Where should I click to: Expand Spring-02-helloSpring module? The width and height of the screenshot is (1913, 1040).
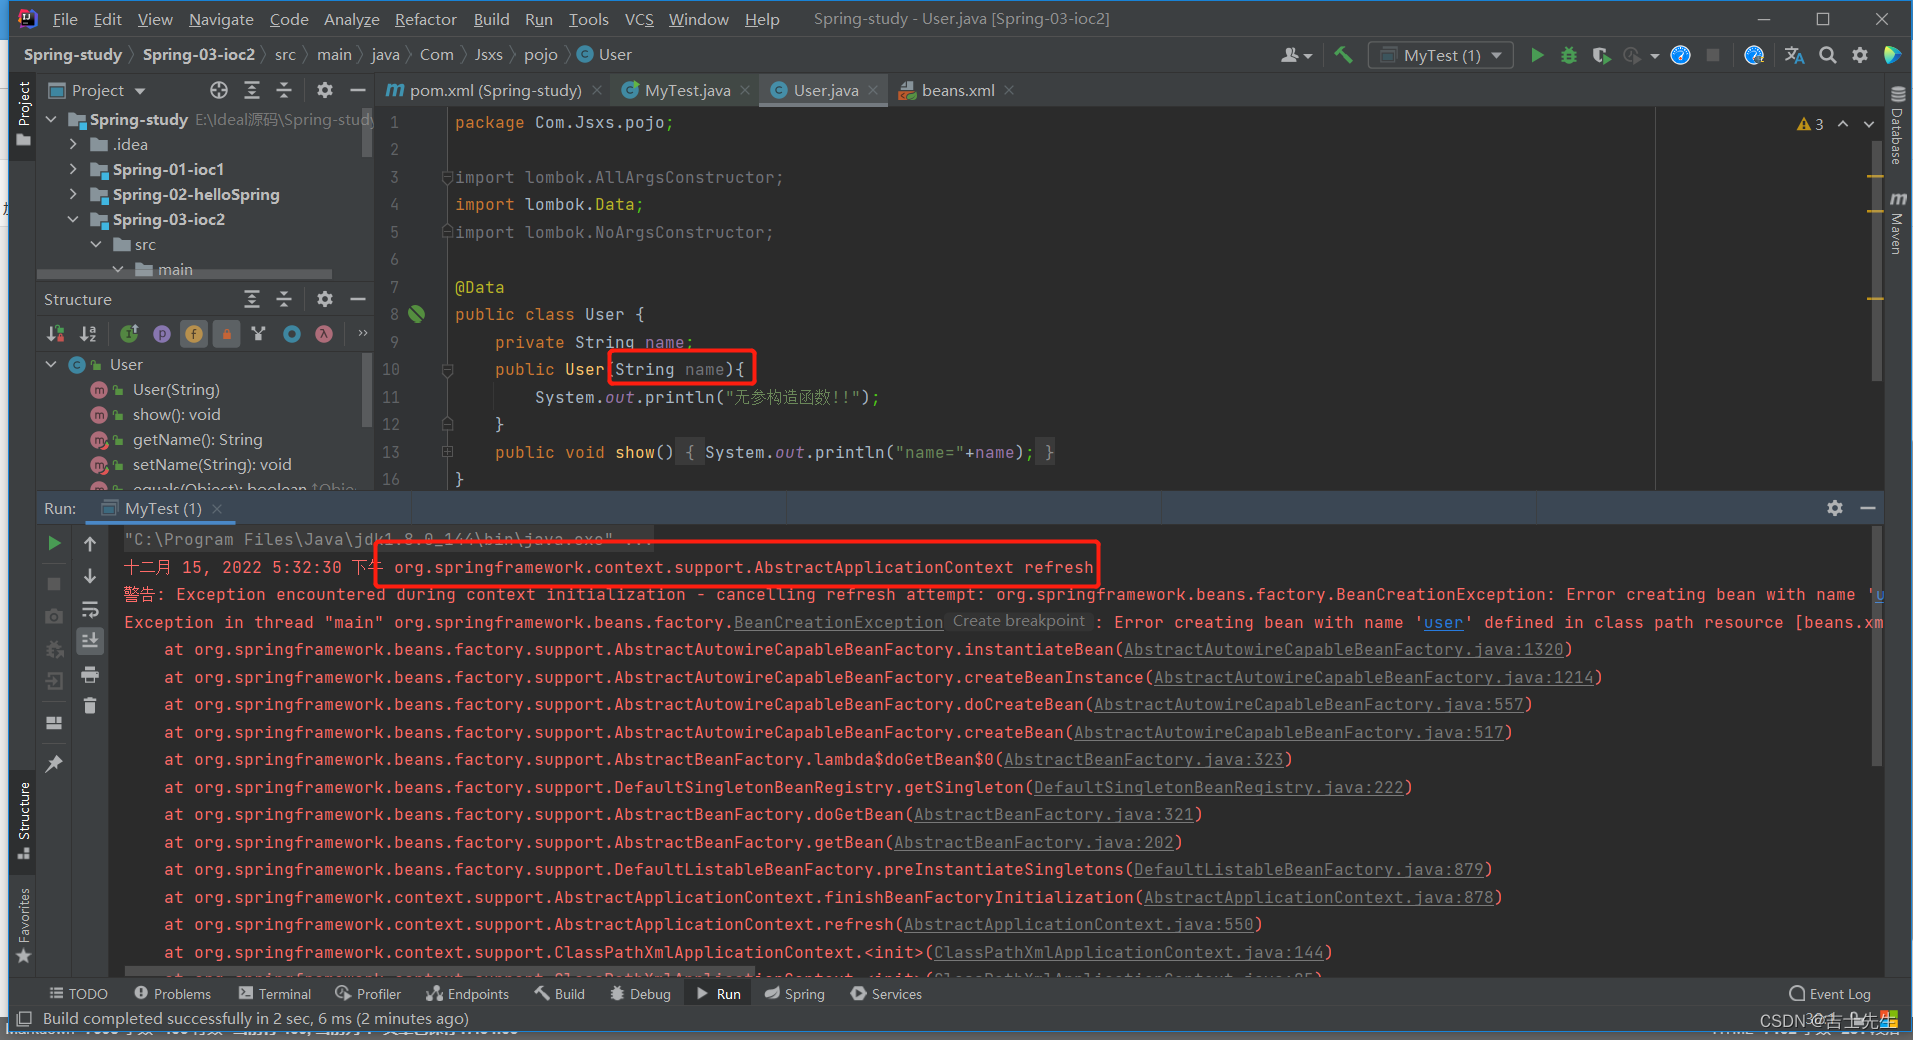coord(73,194)
